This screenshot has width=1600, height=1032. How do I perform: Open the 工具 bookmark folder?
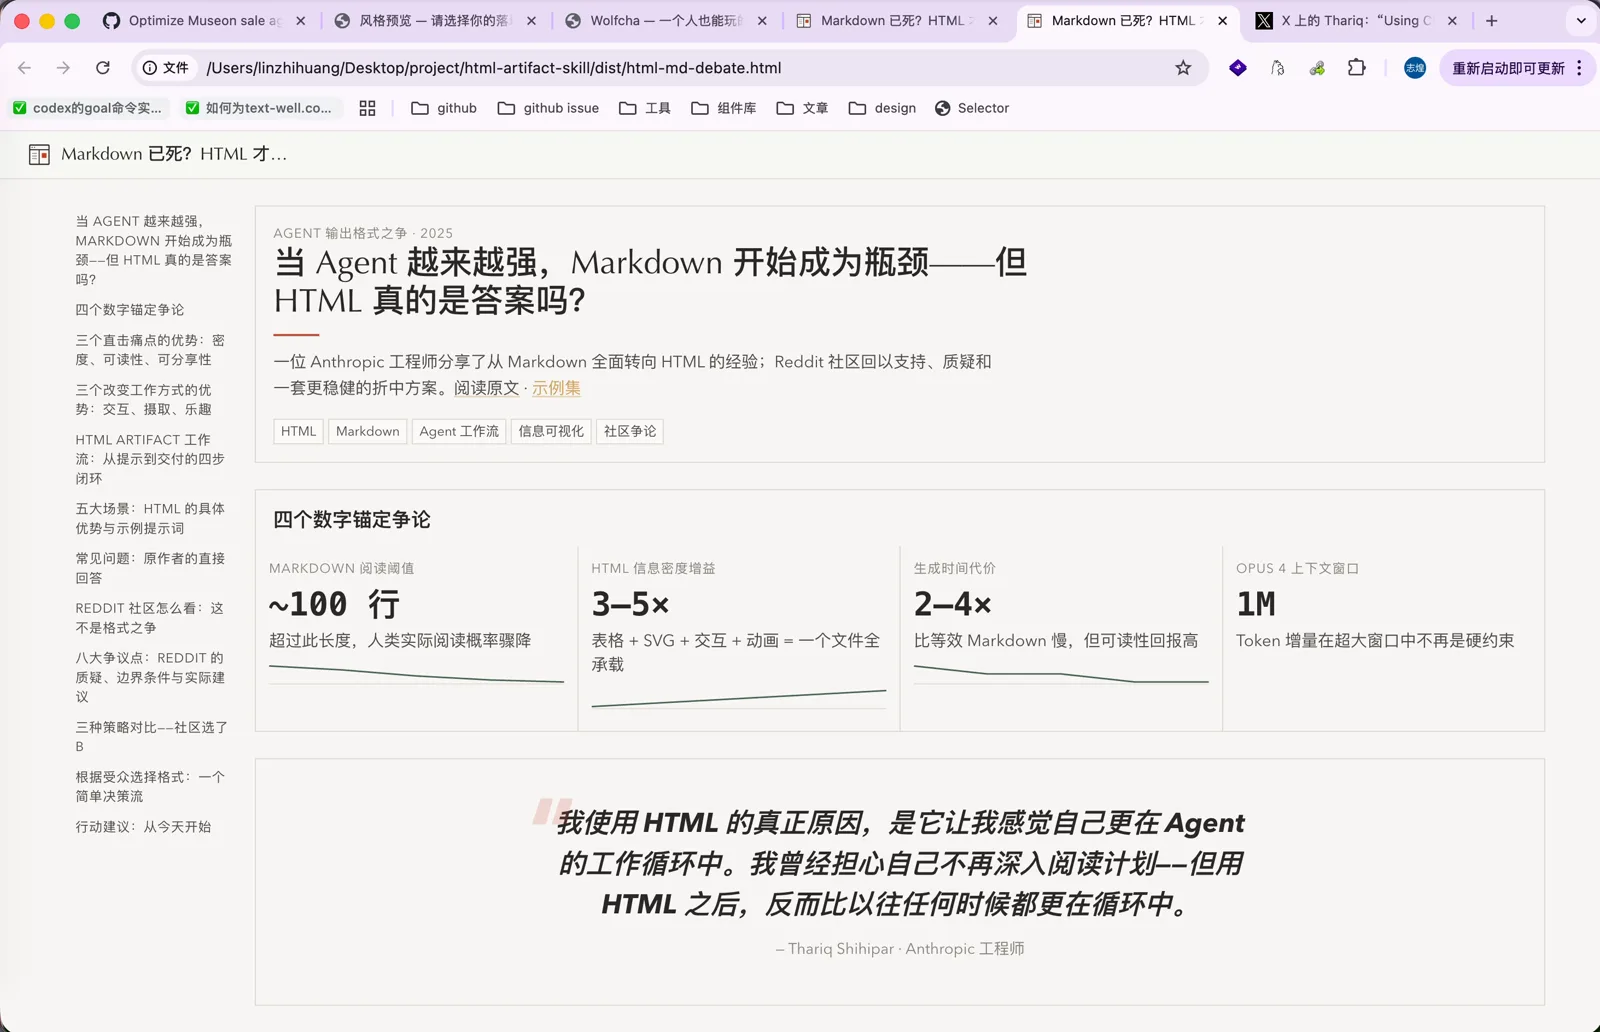pyautogui.click(x=645, y=108)
